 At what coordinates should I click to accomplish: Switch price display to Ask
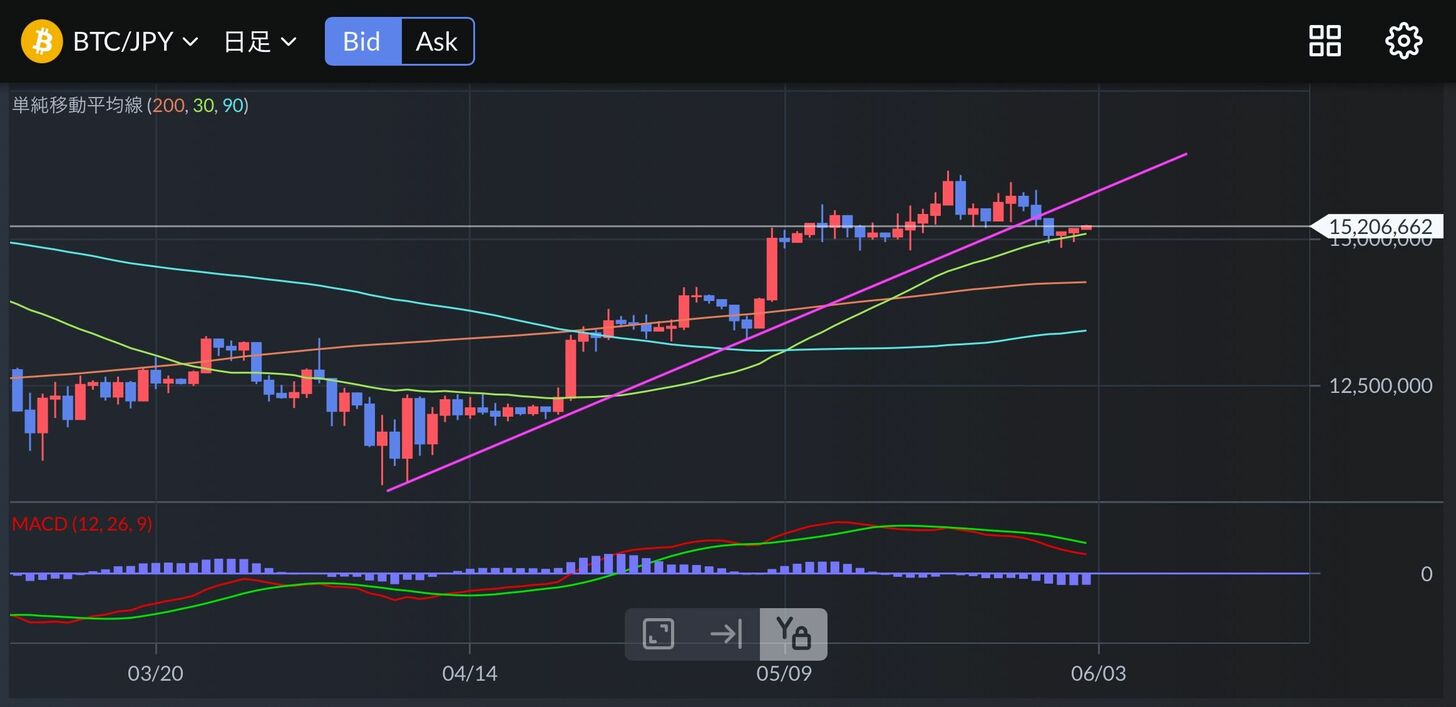point(437,42)
